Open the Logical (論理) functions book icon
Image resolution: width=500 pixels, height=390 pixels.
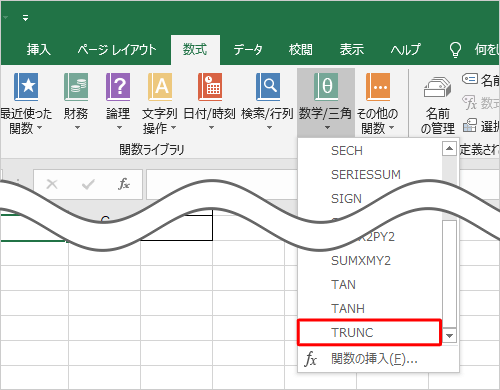118,87
